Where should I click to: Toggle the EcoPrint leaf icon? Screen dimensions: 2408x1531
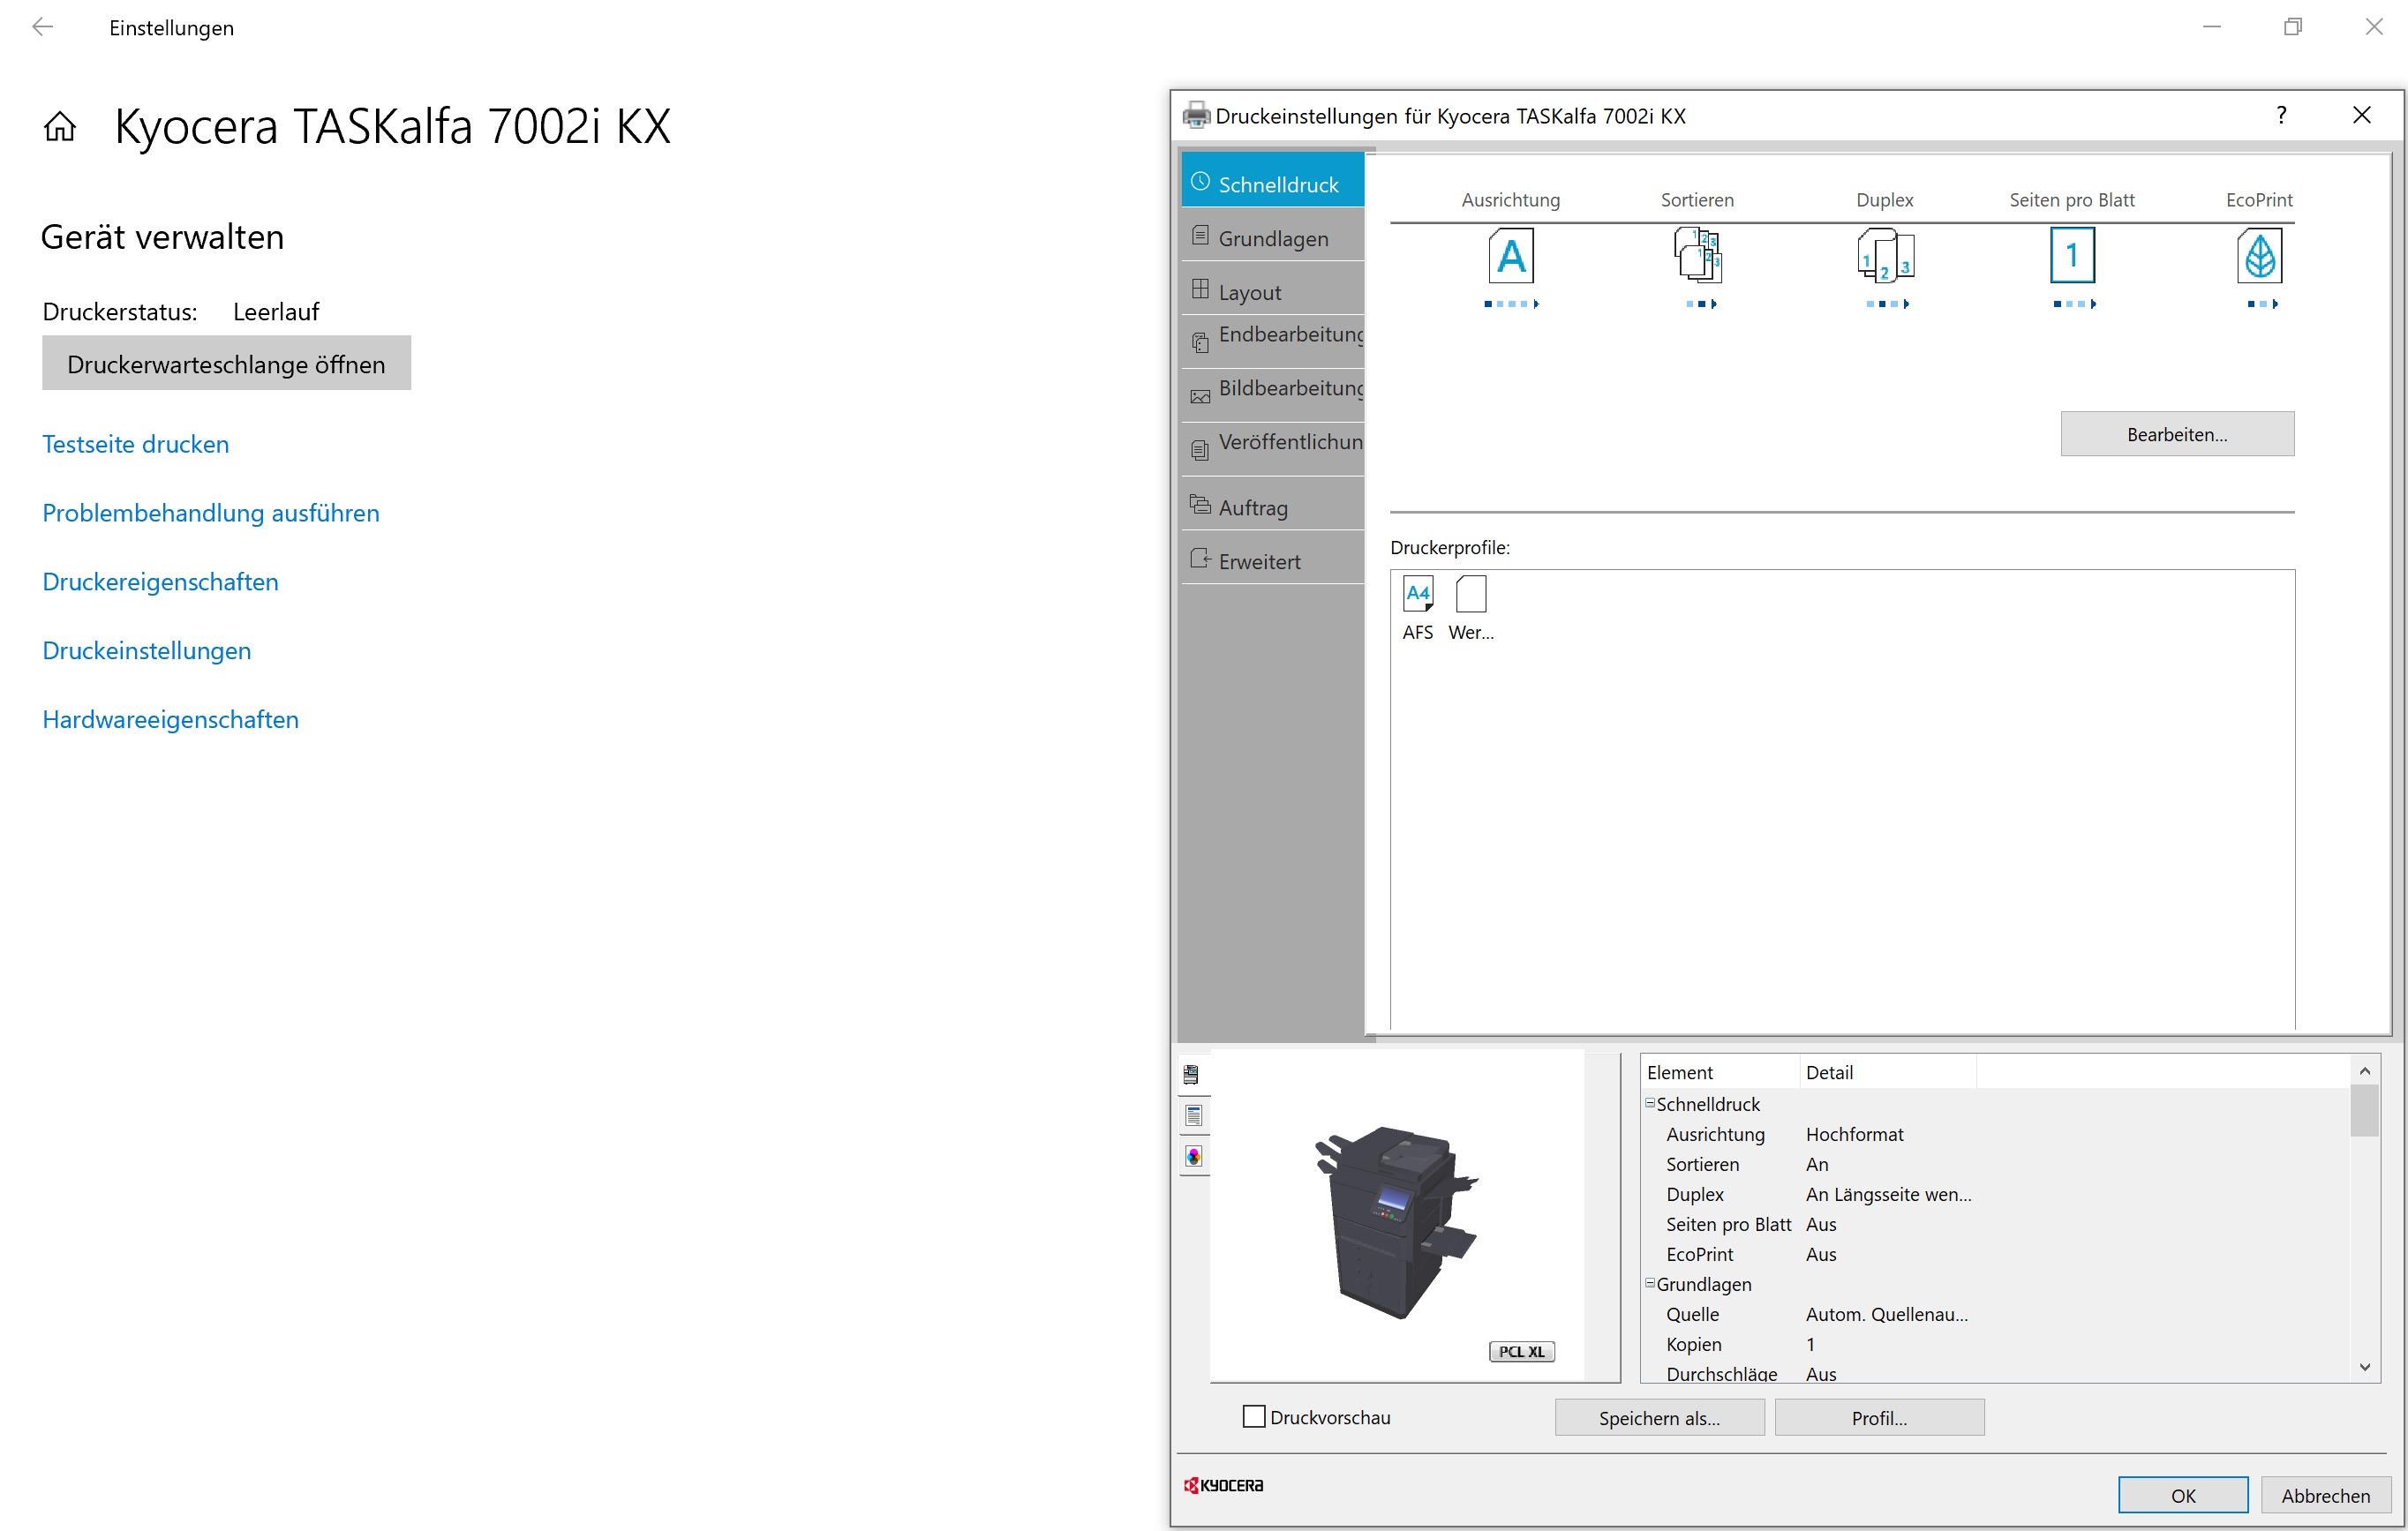point(2258,256)
